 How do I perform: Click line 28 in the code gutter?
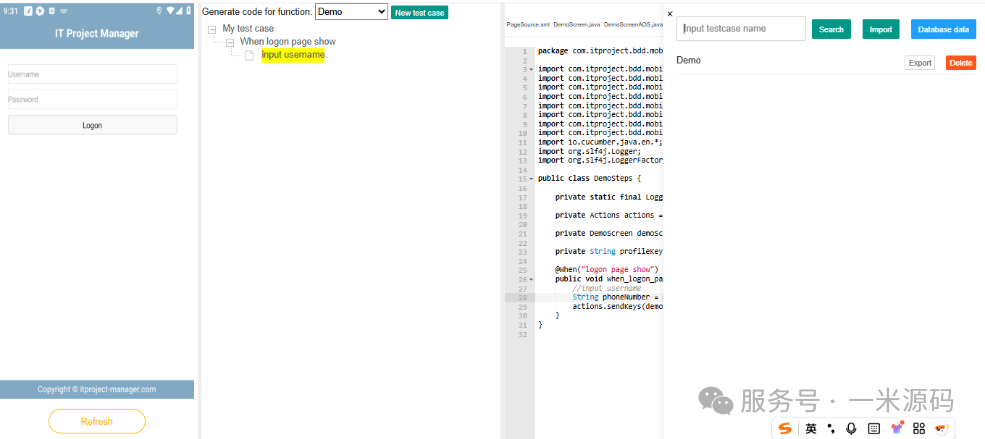(x=523, y=297)
